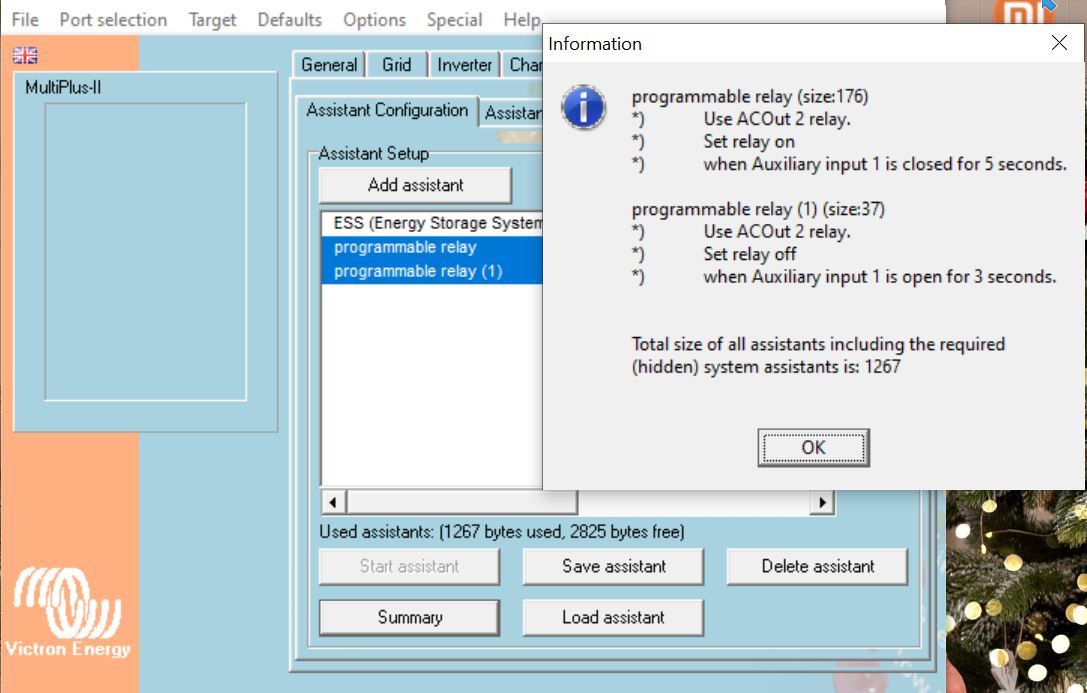The height and width of the screenshot is (693, 1087).
Task: Click the disabled Start assistant button
Action: (410, 566)
